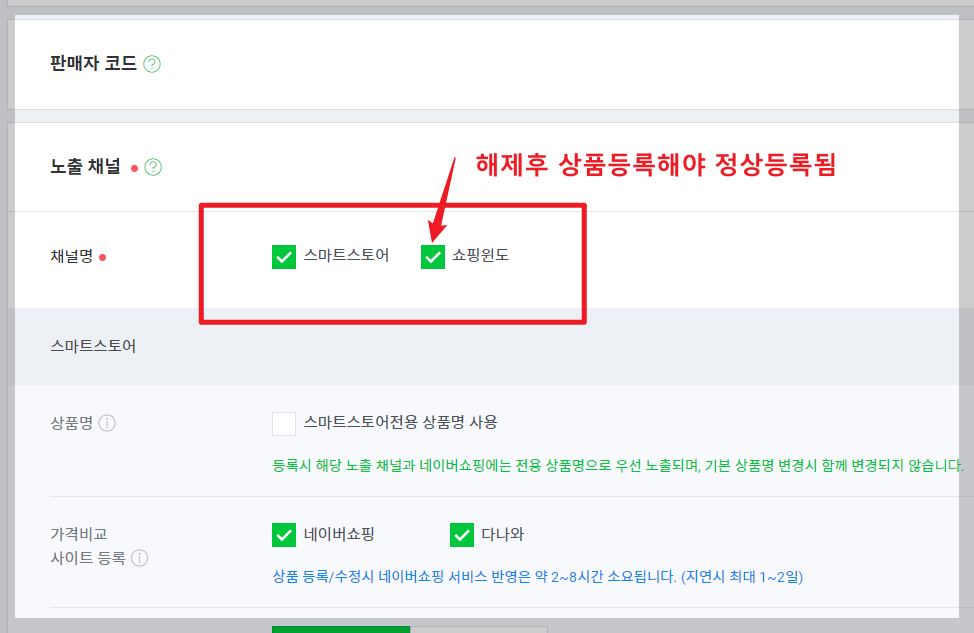The image size is (974, 633).
Task: Open the 노출 채널 help icon
Action: point(153,167)
